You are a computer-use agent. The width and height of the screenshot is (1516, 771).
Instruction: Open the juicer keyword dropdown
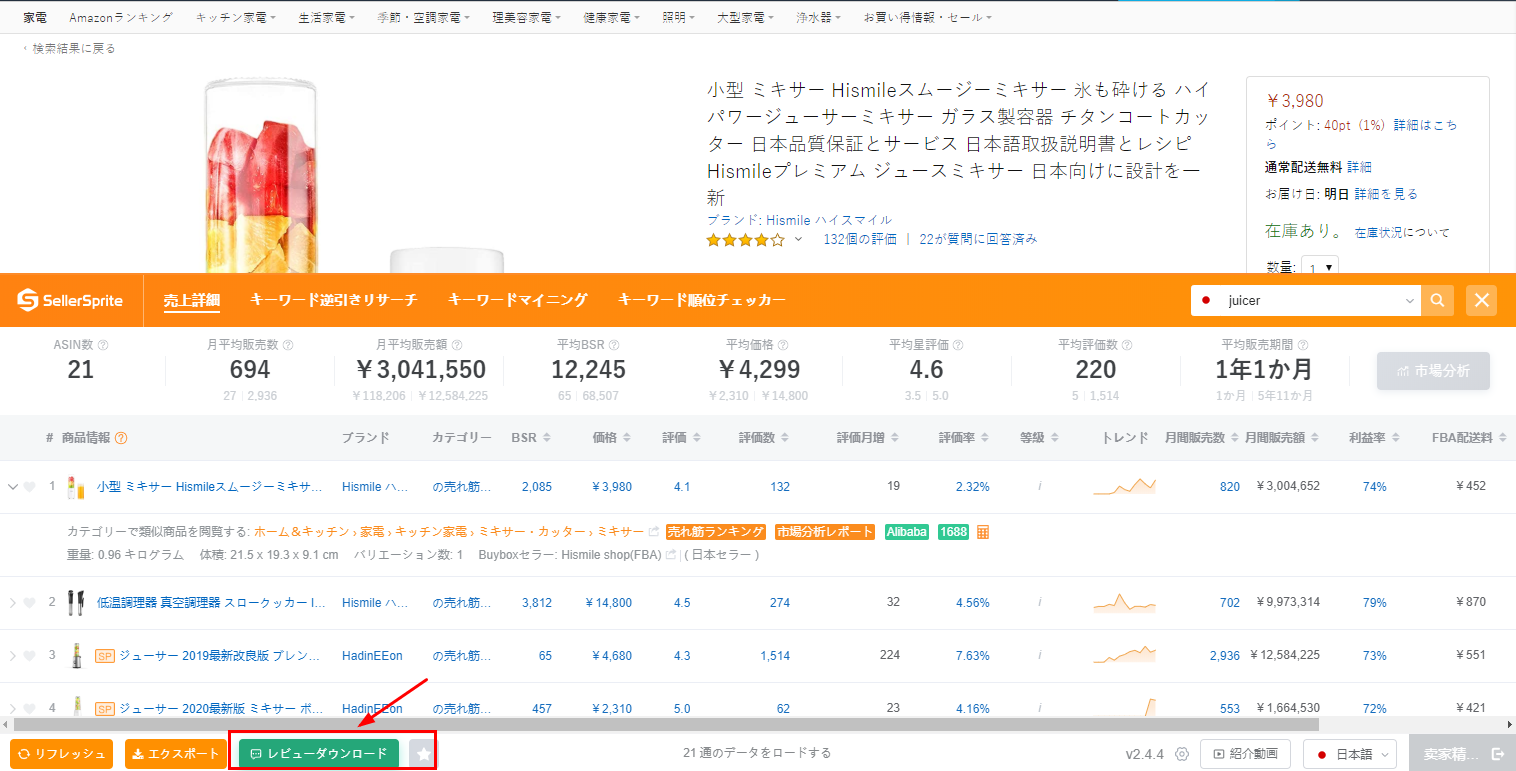(1410, 300)
